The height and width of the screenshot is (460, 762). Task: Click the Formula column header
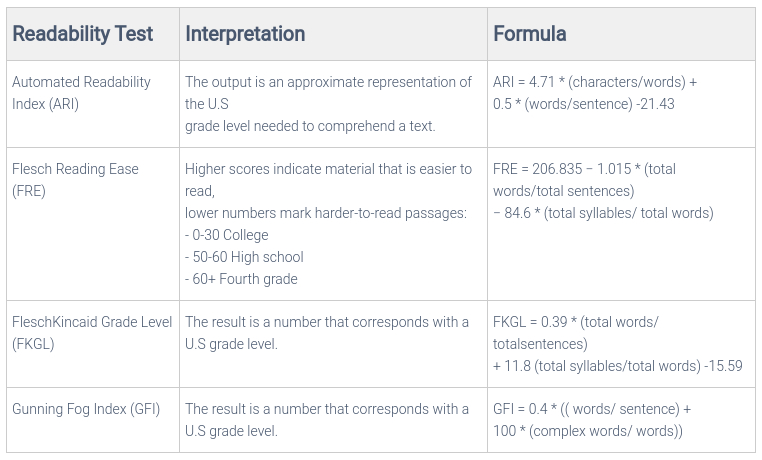529,34
